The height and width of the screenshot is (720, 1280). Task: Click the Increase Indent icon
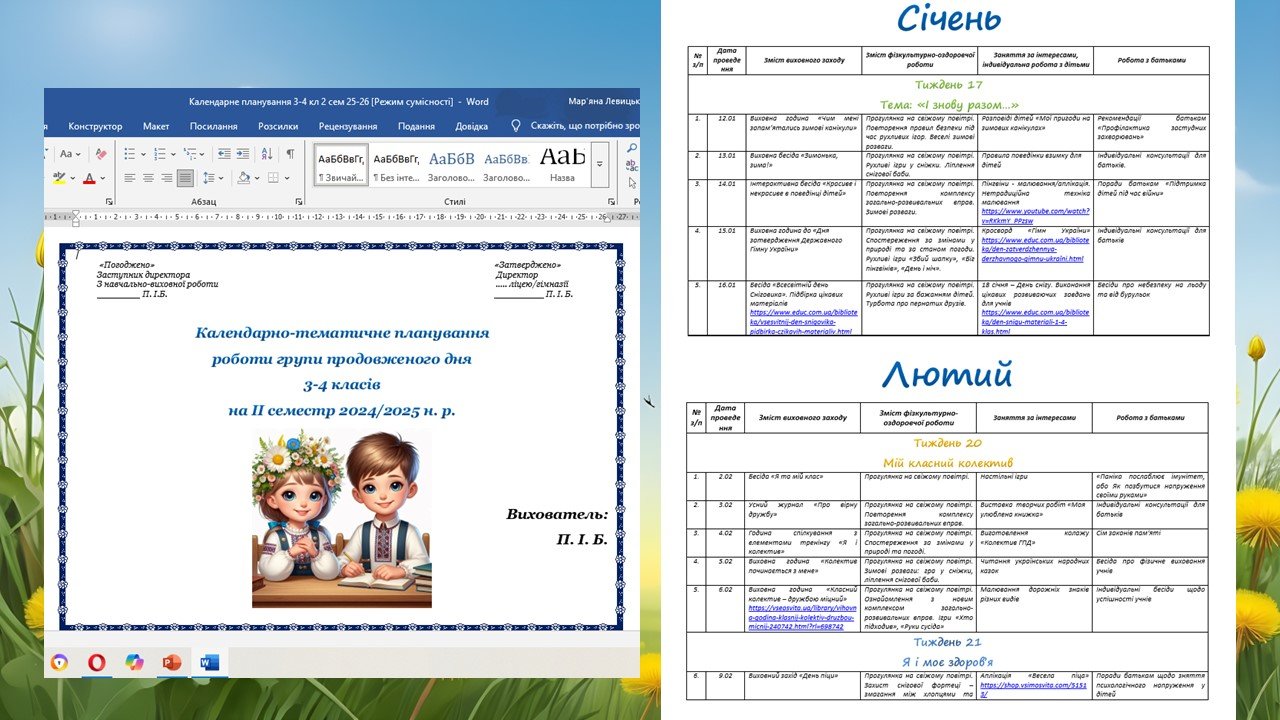242,154
